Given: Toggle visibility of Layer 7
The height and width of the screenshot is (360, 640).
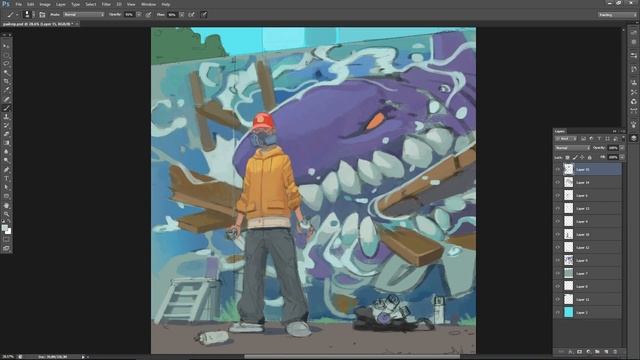Looking at the screenshot, I should pyautogui.click(x=558, y=273).
